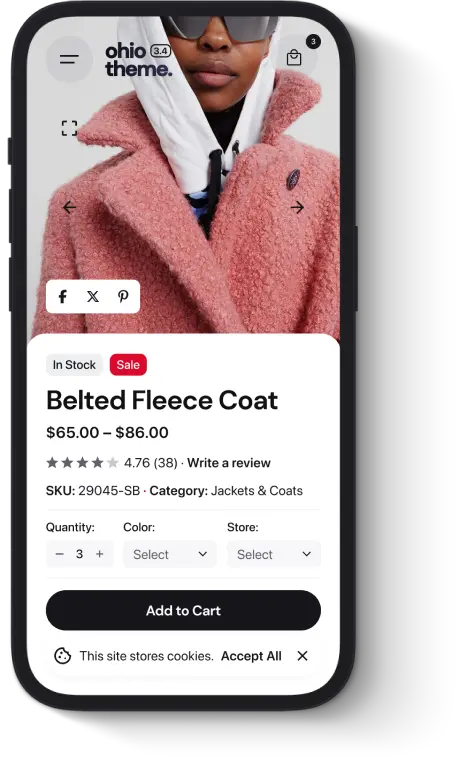Open the Store select dropdown
Viewport: 468px width, 760px height.
coord(274,554)
